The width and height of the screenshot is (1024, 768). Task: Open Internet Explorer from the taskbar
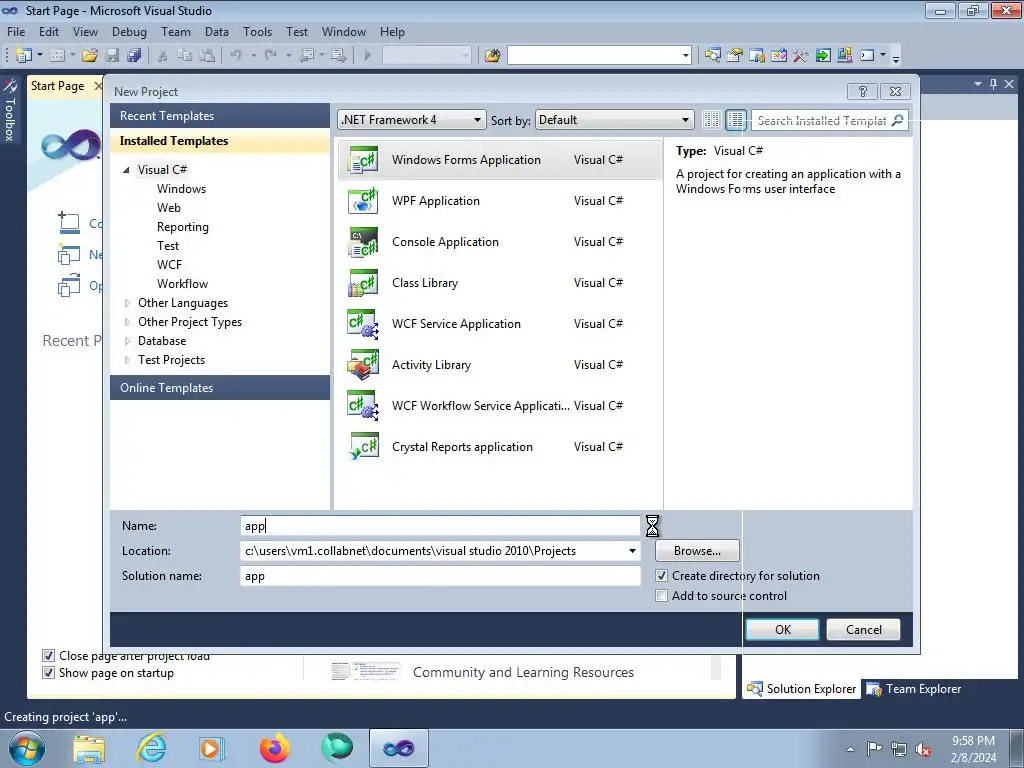tap(152, 748)
